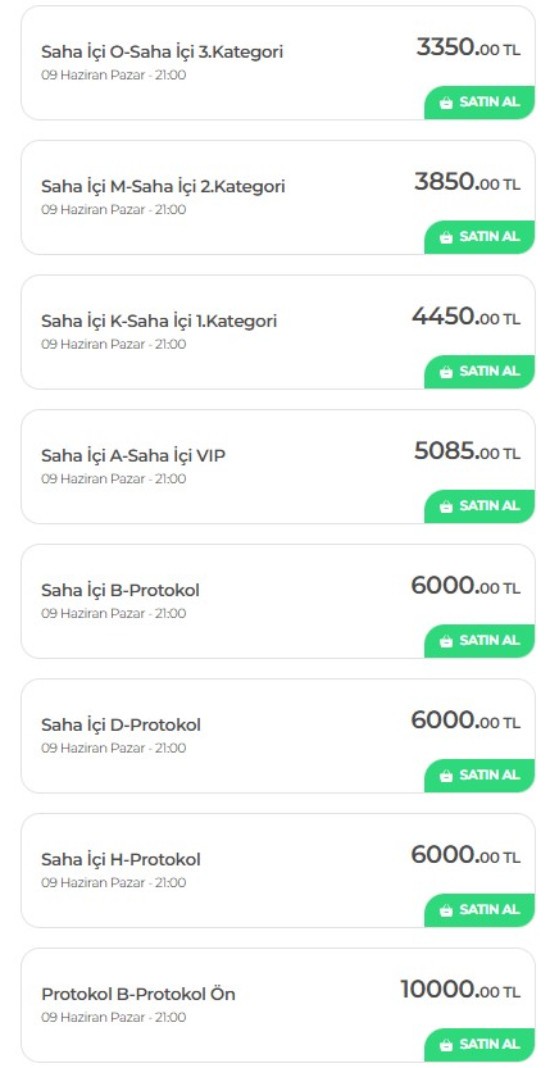Click basket icon for 10000 TL ticket
550x1068 pixels.
click(x=446, y=1046)
